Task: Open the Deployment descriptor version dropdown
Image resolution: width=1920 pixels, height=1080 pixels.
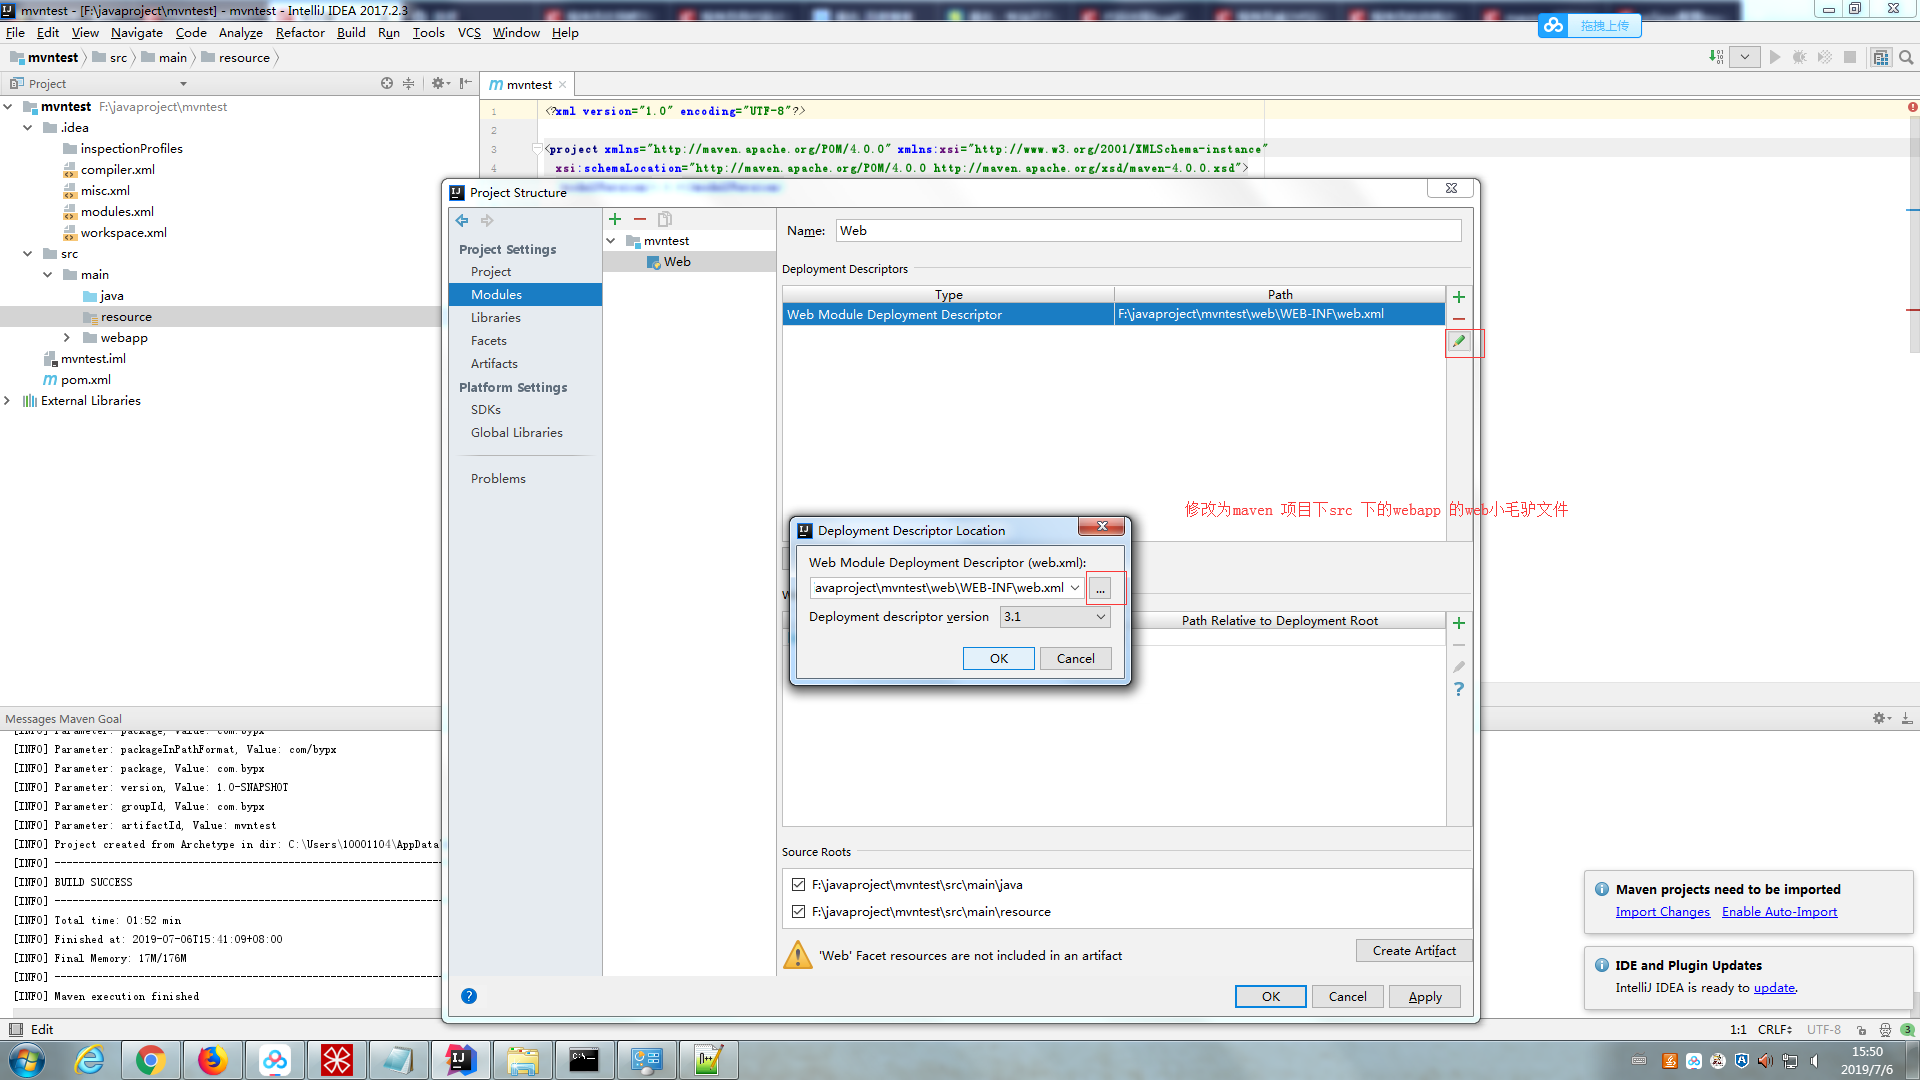Action: click(x=1055, y=617)
